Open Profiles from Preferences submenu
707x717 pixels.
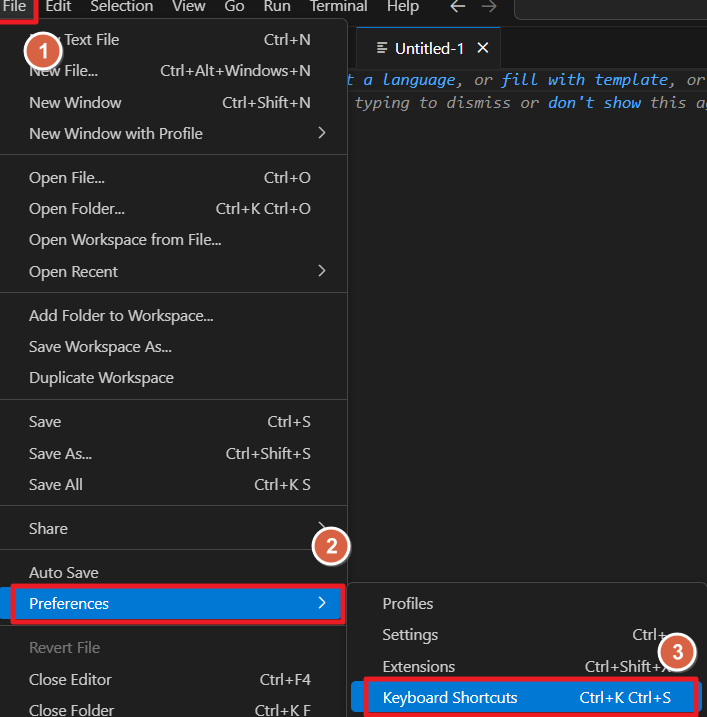click(x=526, y=604)
